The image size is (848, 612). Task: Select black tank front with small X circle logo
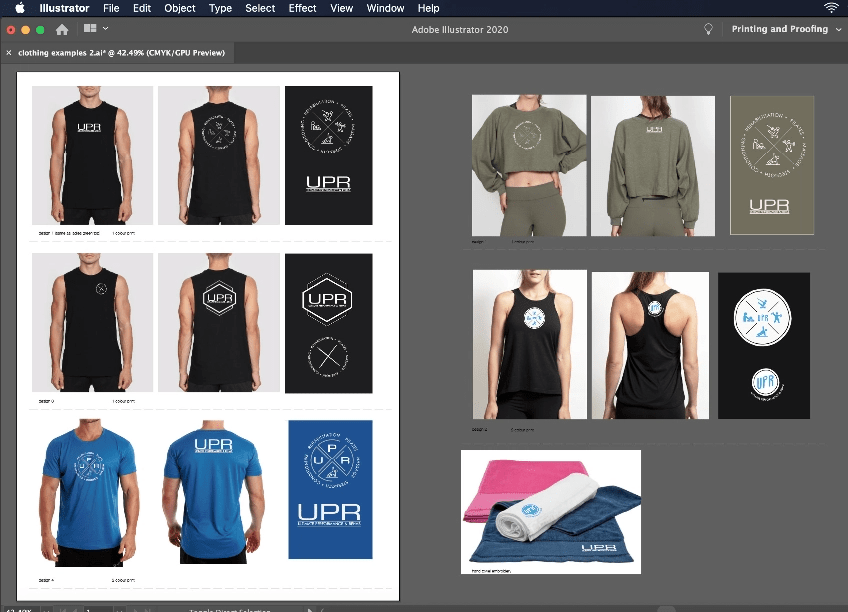pos(92,322)
